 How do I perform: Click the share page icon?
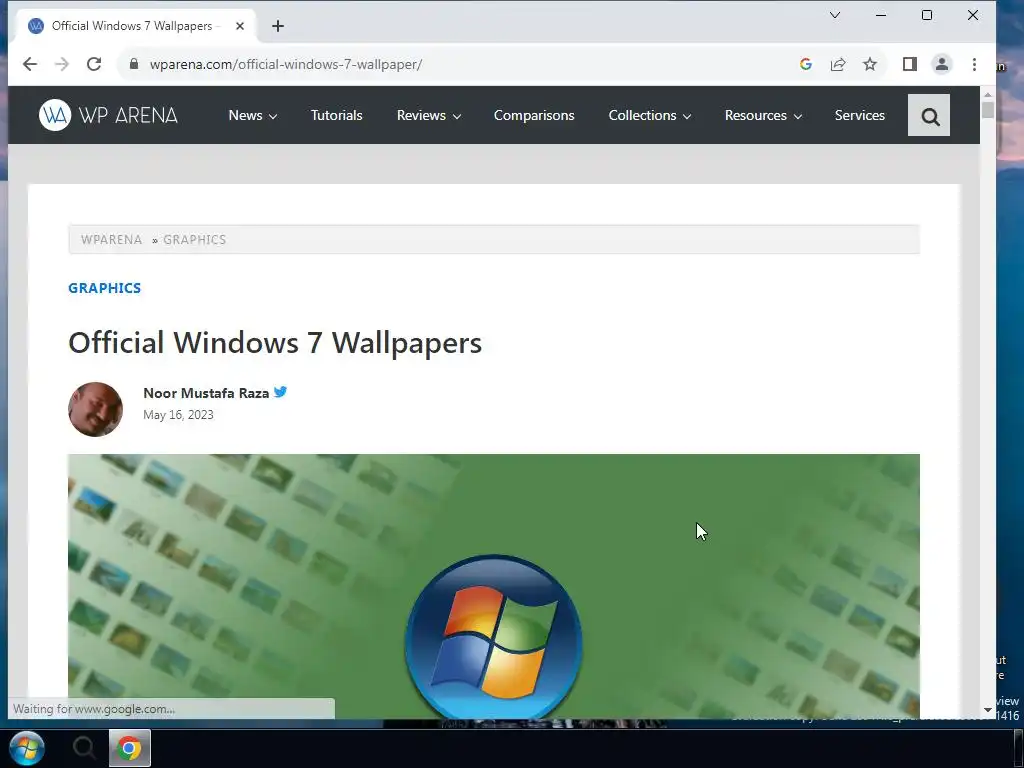coord(838,64)
